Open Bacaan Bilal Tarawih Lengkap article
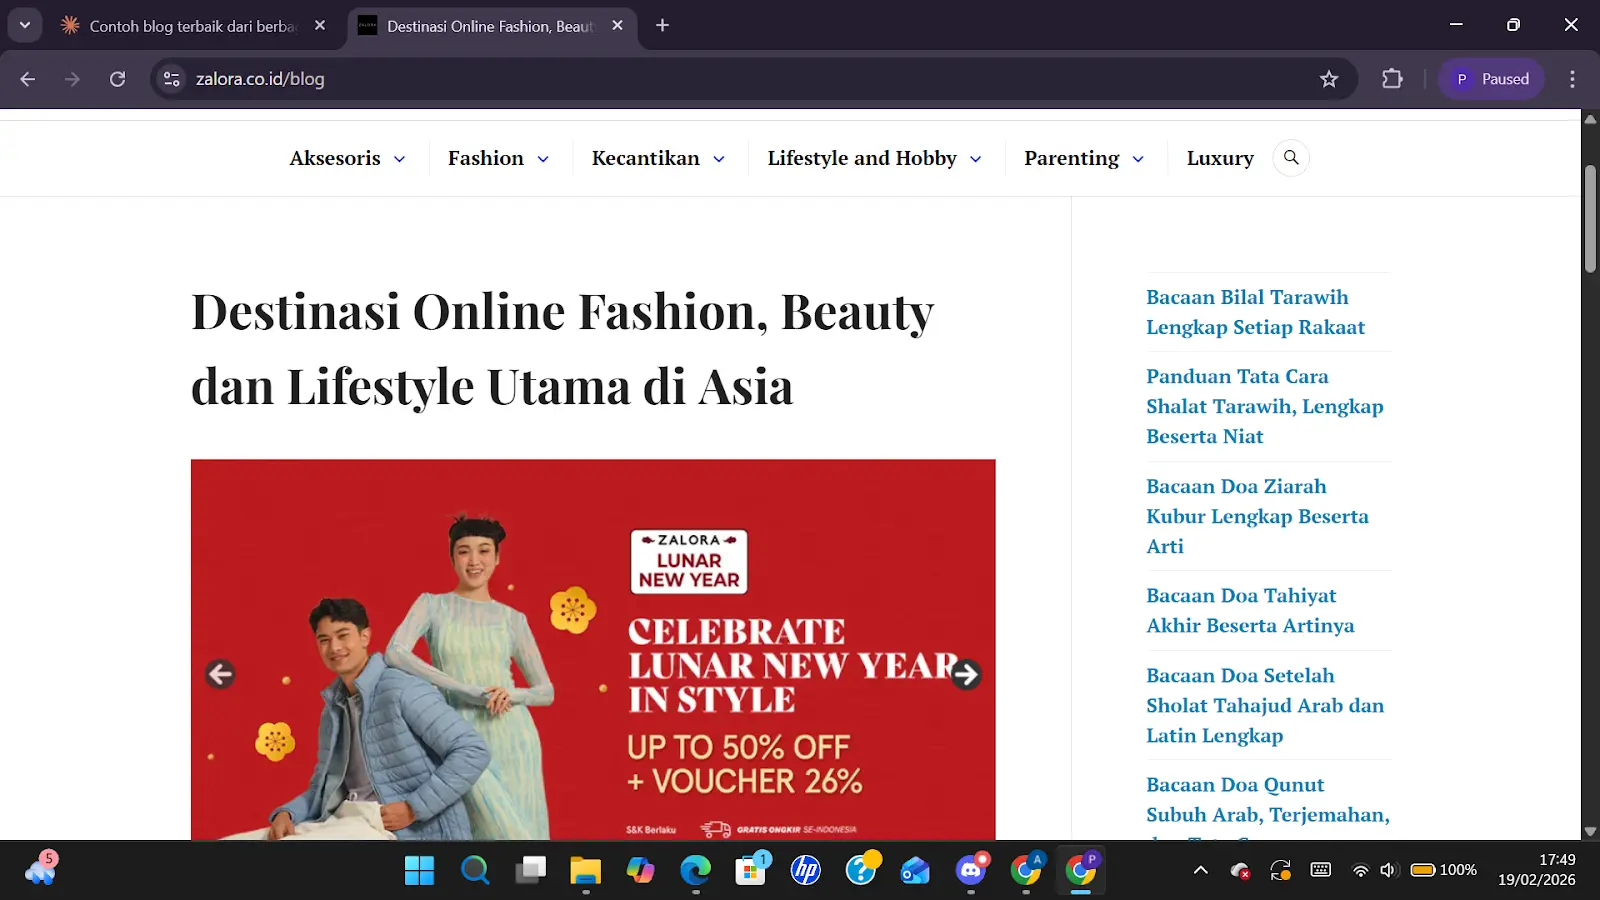 coord(1255,312)
